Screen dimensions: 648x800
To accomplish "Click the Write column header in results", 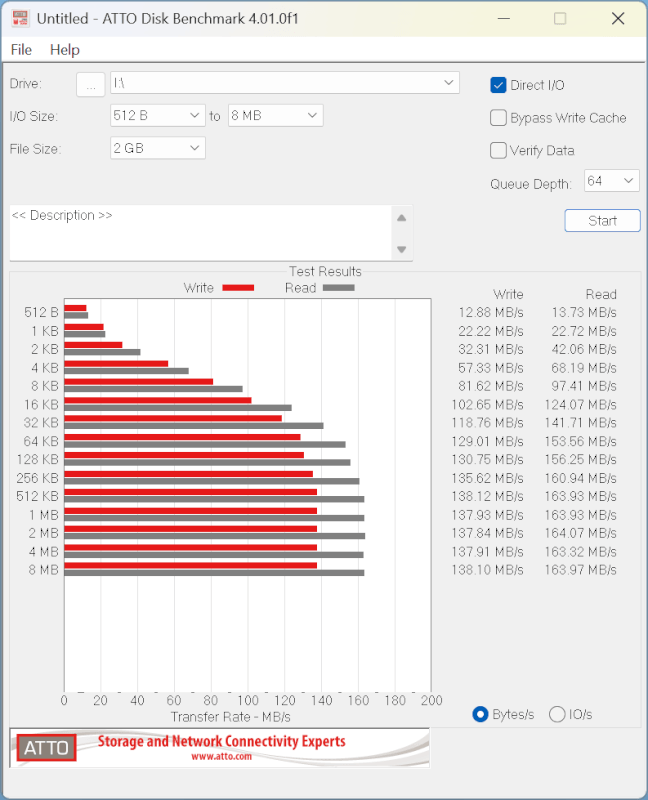I will pos(508,294).
